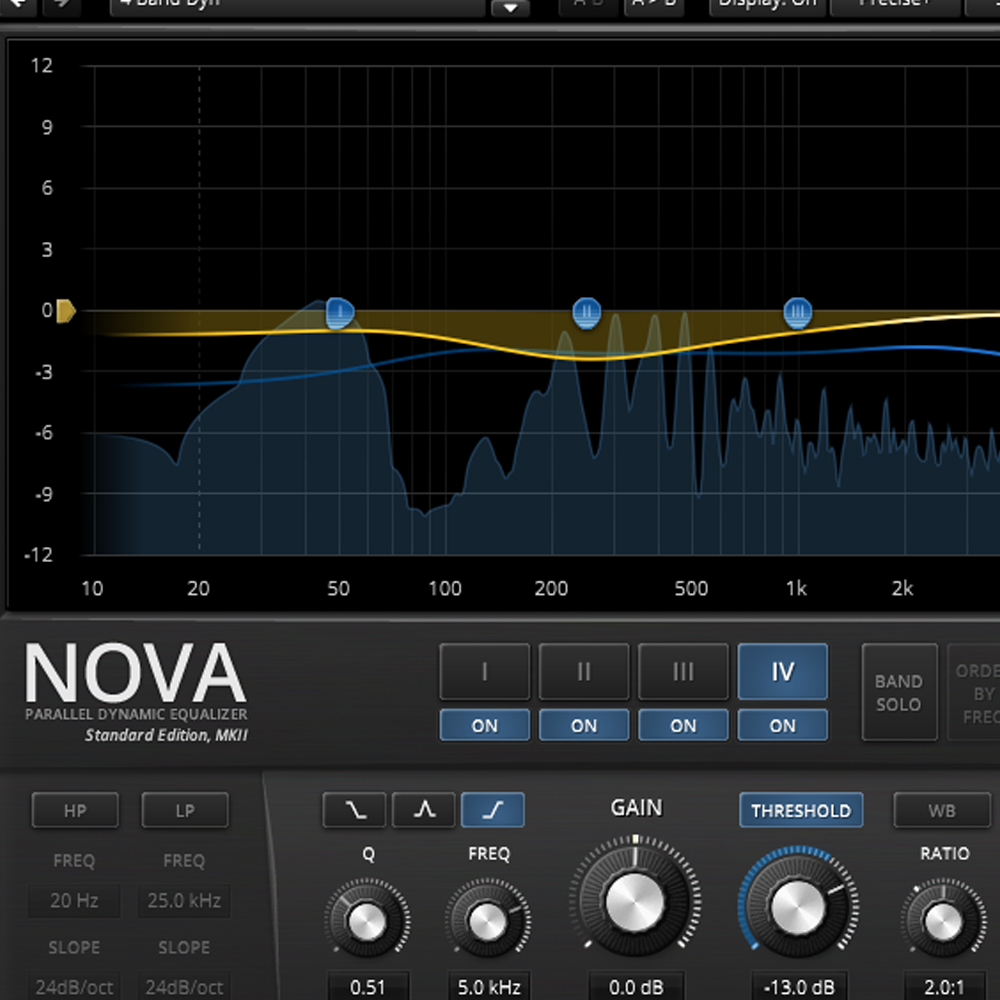Click the large THRESHOLD knob
The image size is (1000, 1000).
click(798, 908)
